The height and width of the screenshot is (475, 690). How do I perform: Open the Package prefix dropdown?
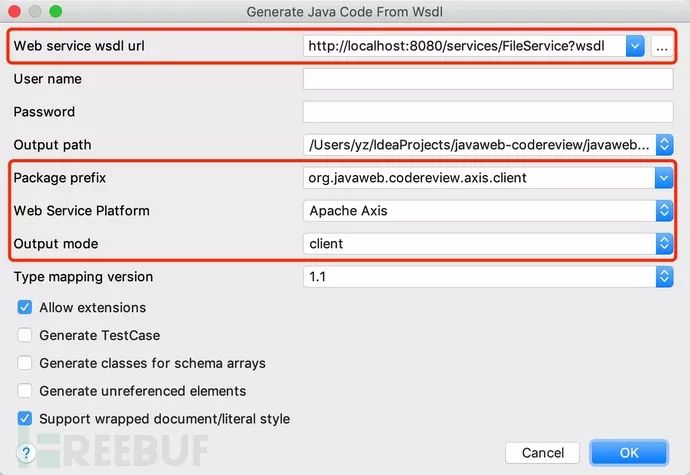pos(664,178)
